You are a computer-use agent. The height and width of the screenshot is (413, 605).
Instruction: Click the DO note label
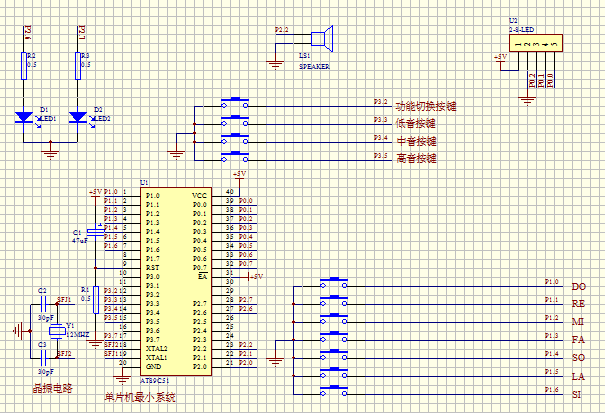click(579, 286)
